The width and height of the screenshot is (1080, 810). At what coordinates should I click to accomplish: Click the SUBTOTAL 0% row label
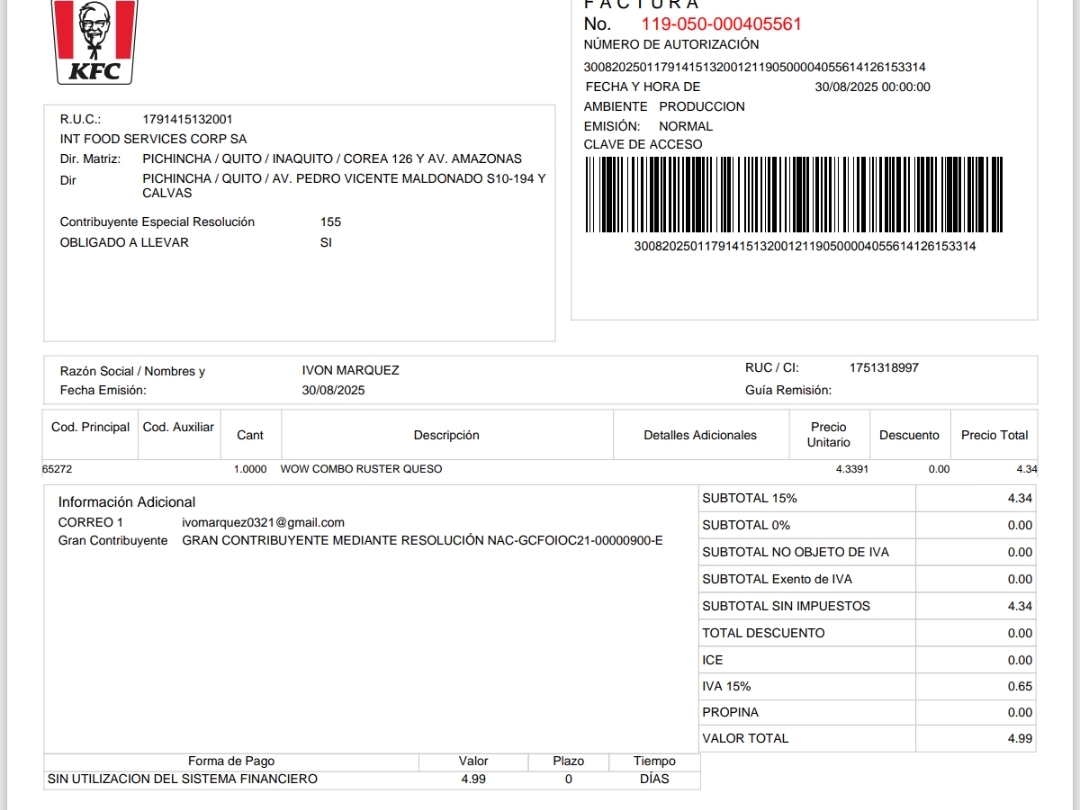coord(746,525)
